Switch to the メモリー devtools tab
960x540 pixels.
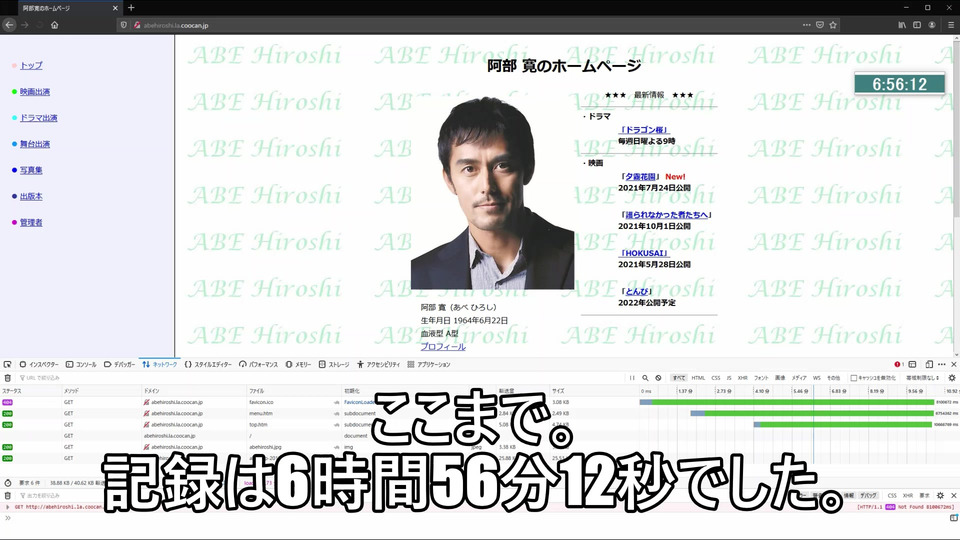point(299,364)
